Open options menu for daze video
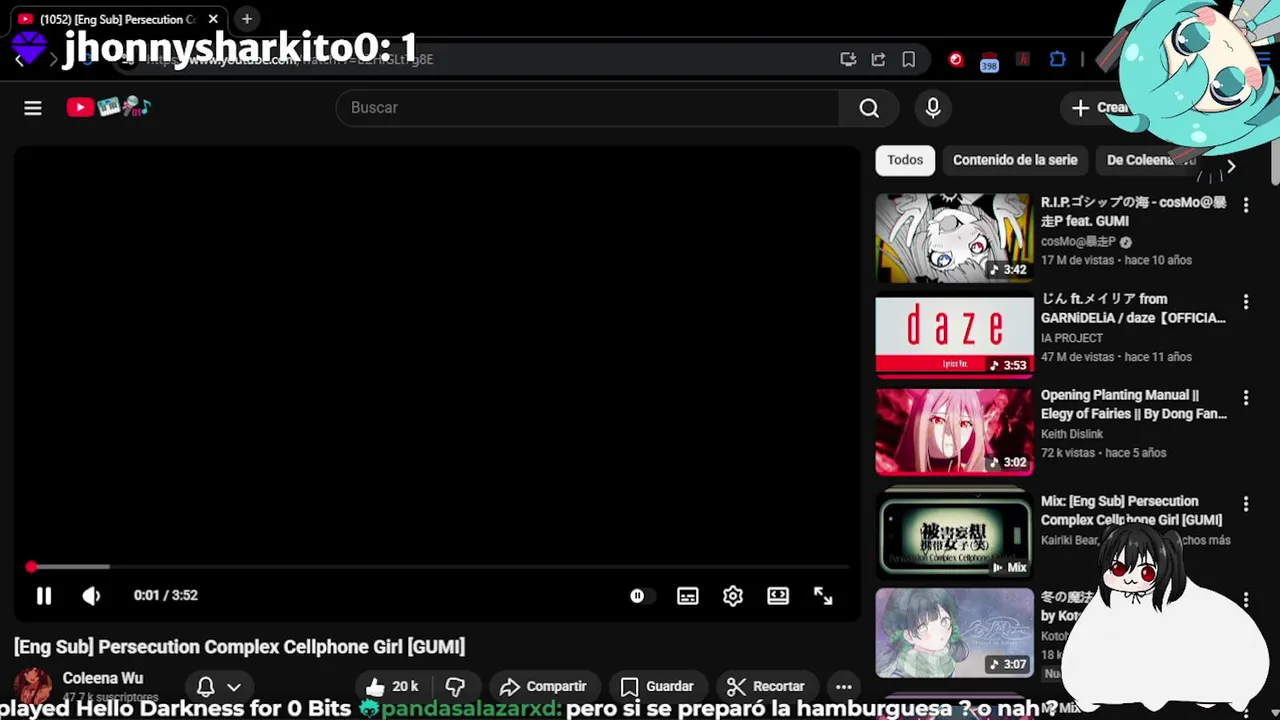Viewport: 1280px width, 720px height. (x=1246, y=301)
